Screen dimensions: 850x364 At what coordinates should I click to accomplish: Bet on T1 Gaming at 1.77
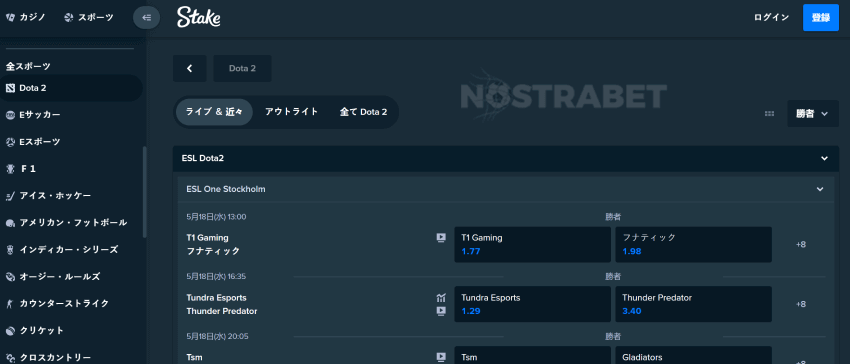pos(532,245)
